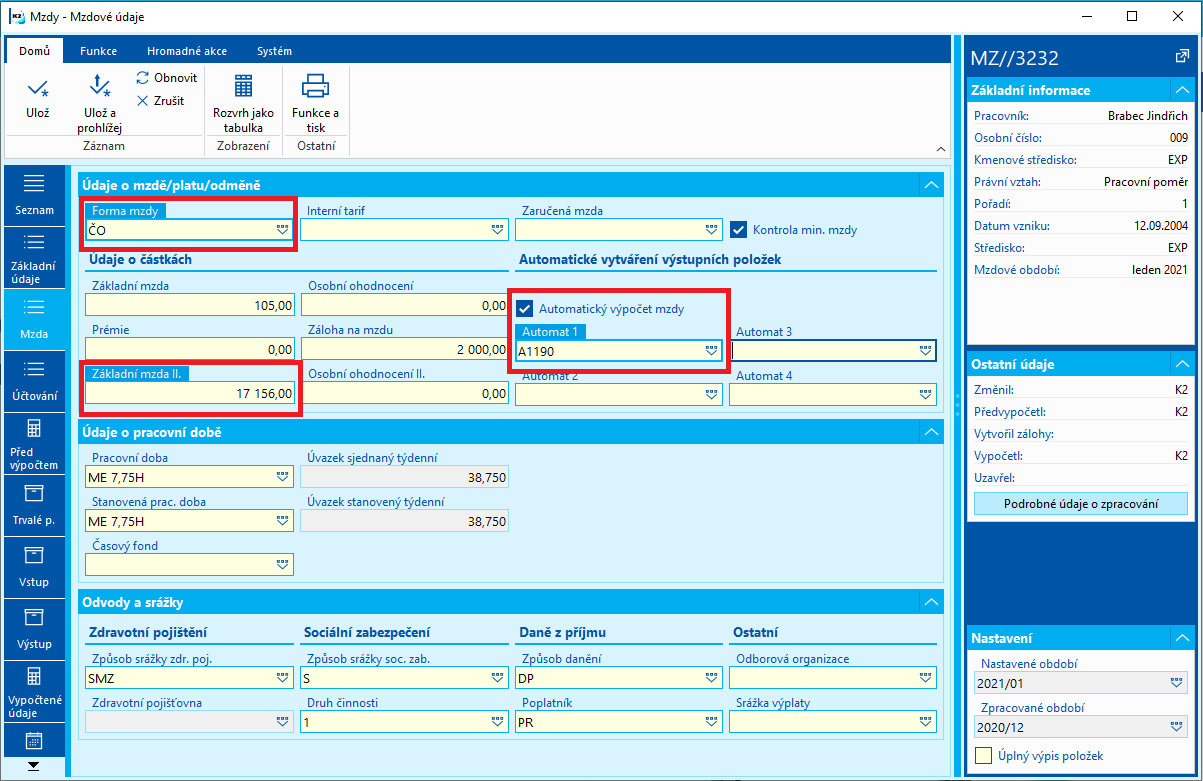Toggle the Automatický výpočet mzdy checkbox

pyautogui.click(x=524, y=309)
